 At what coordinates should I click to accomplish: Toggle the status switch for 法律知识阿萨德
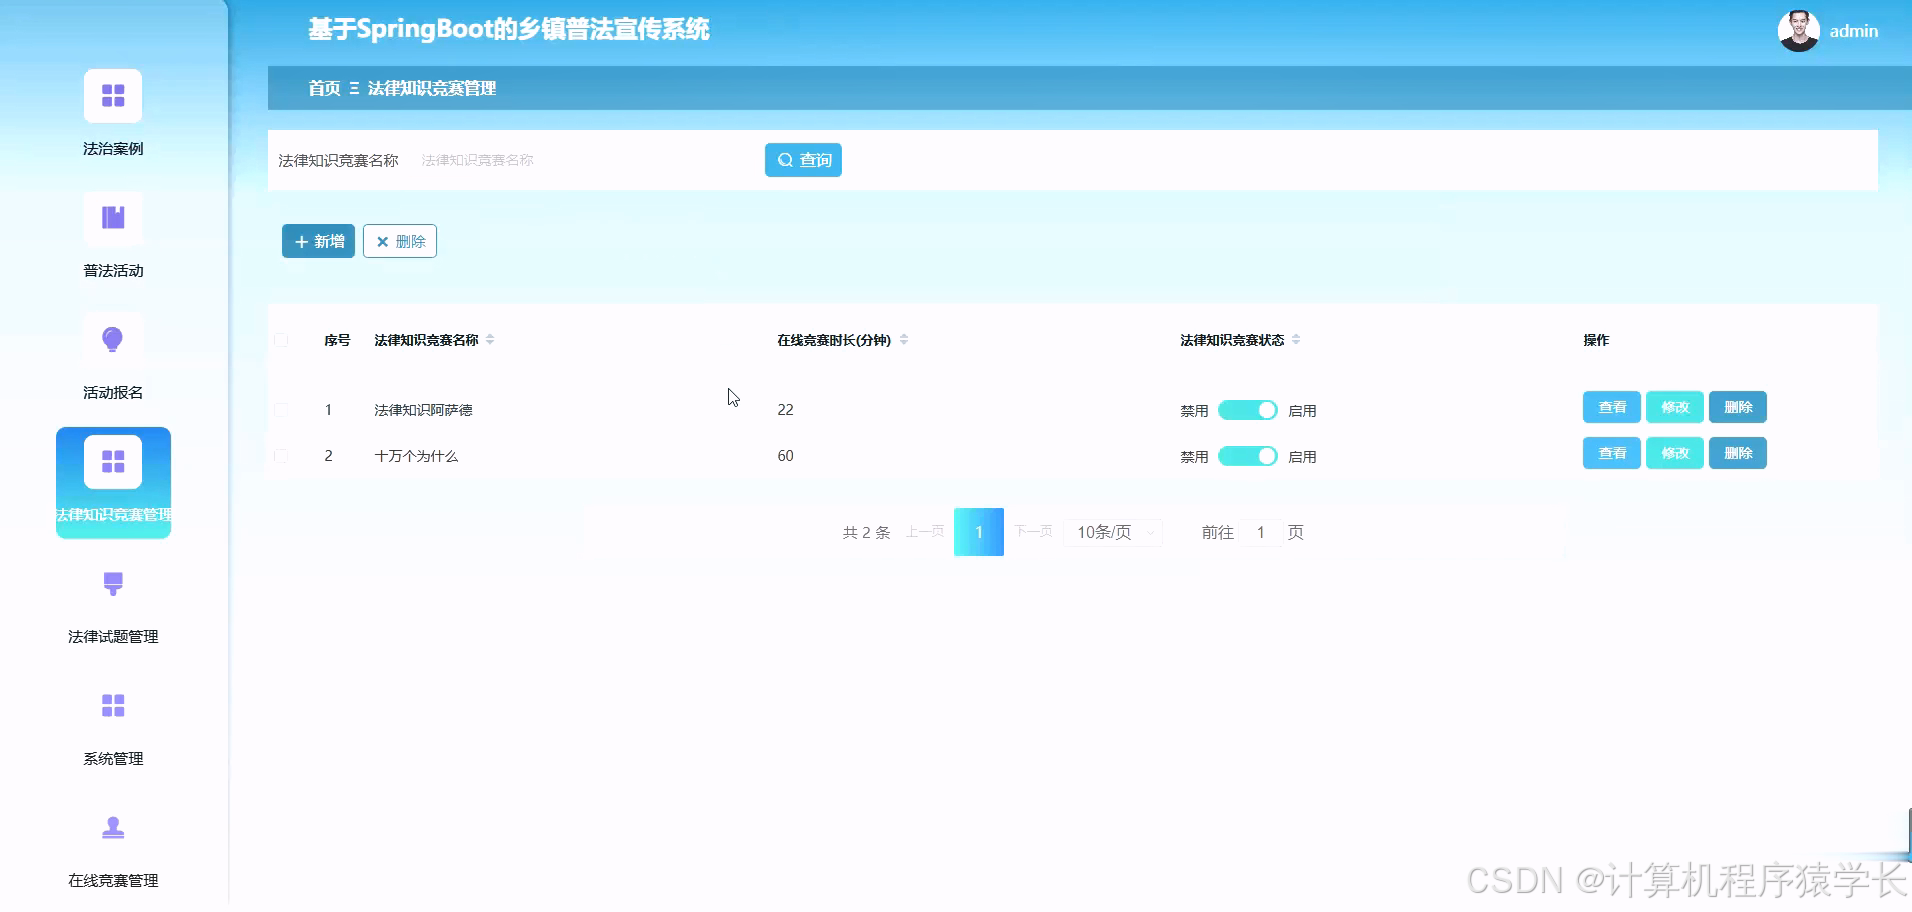[x=1247, y=410]
